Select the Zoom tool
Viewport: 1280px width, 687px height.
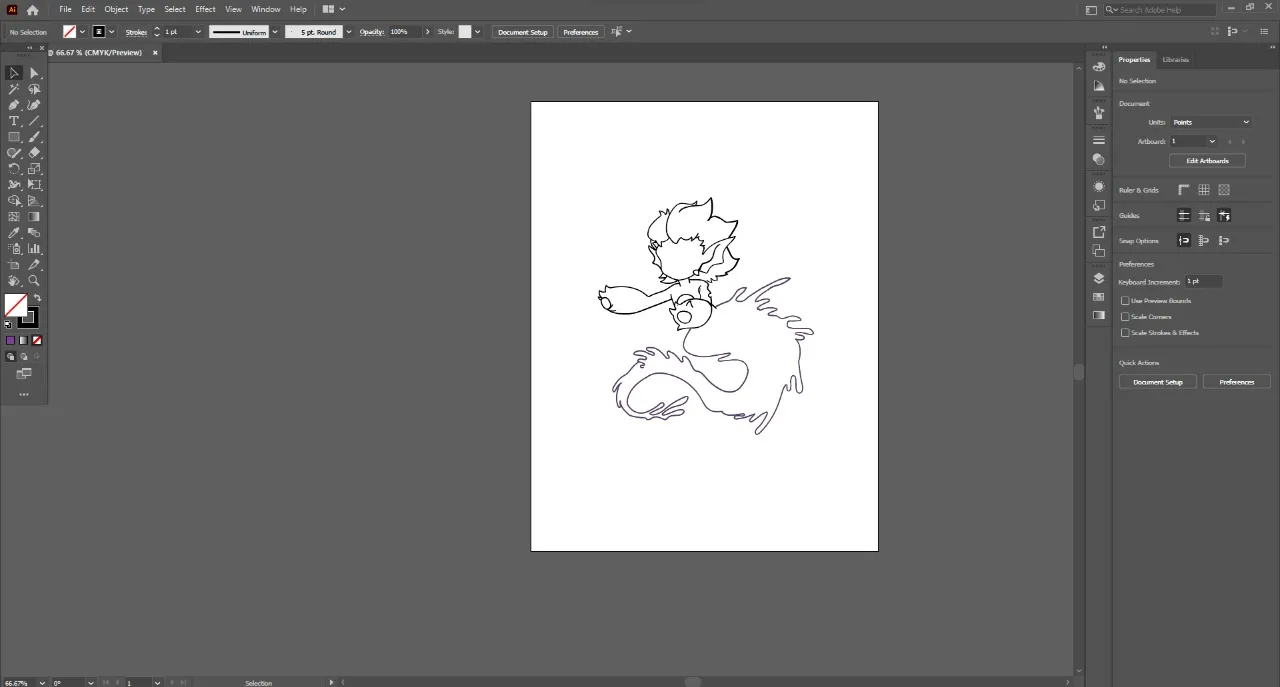pyautogui.click(x=34, y=281)
